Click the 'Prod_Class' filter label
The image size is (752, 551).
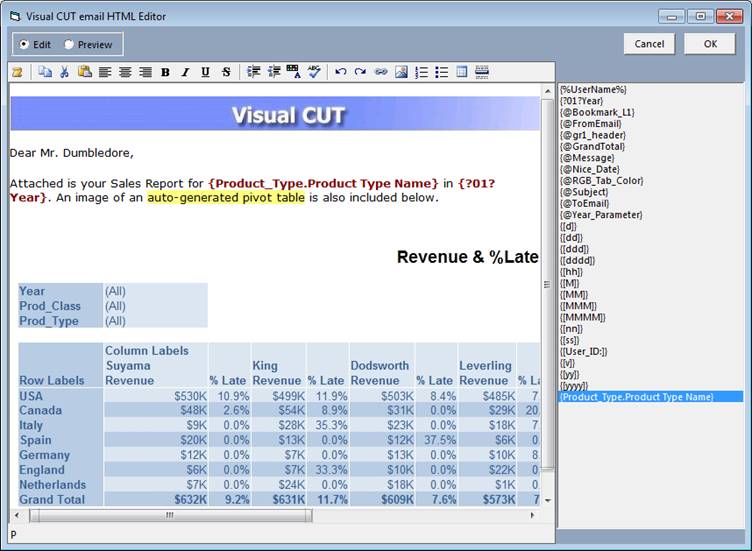coord(50,306)
